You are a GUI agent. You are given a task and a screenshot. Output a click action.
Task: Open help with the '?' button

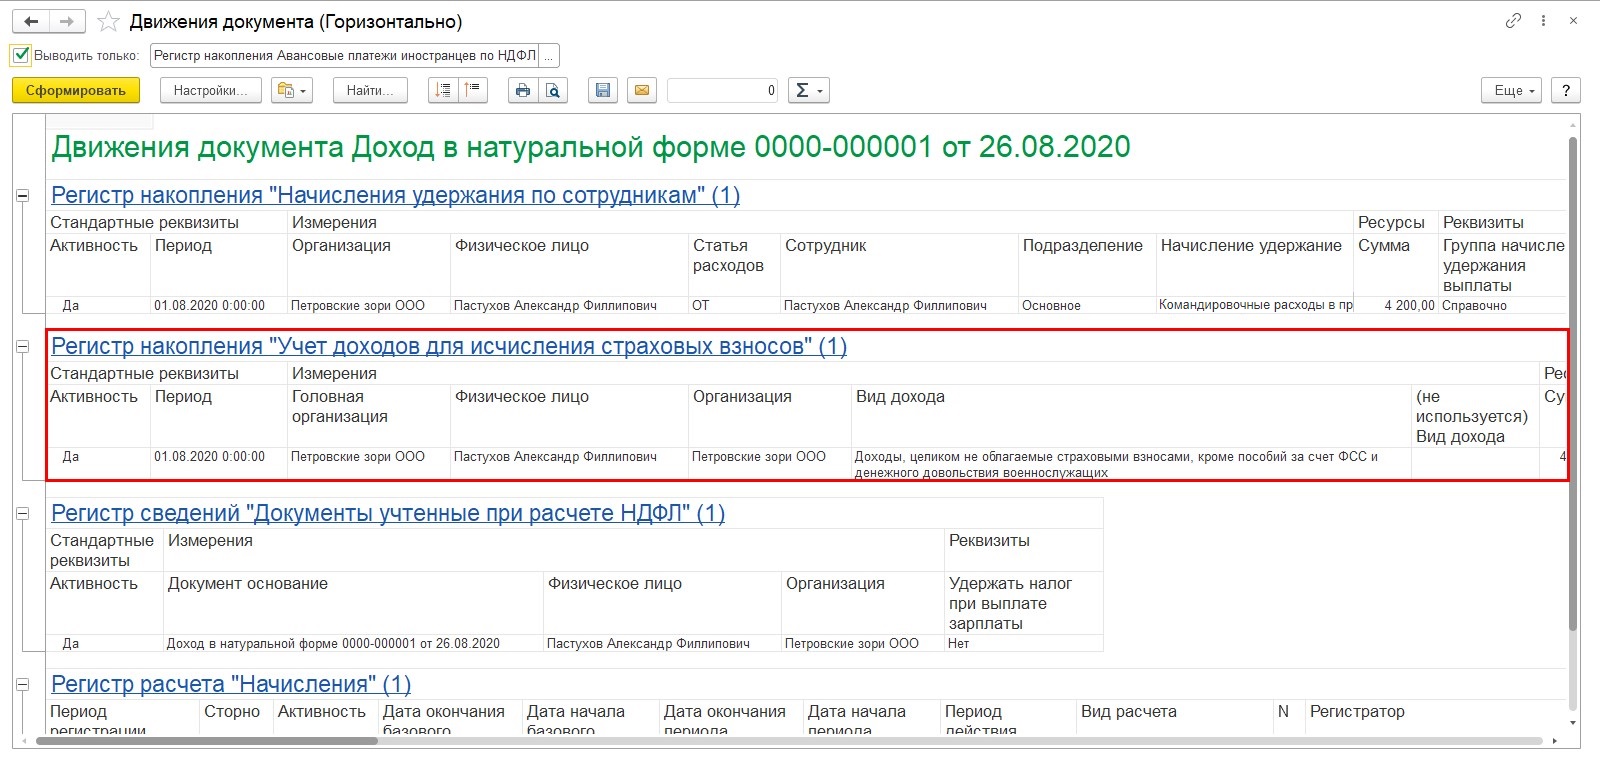coord(1566,90)
